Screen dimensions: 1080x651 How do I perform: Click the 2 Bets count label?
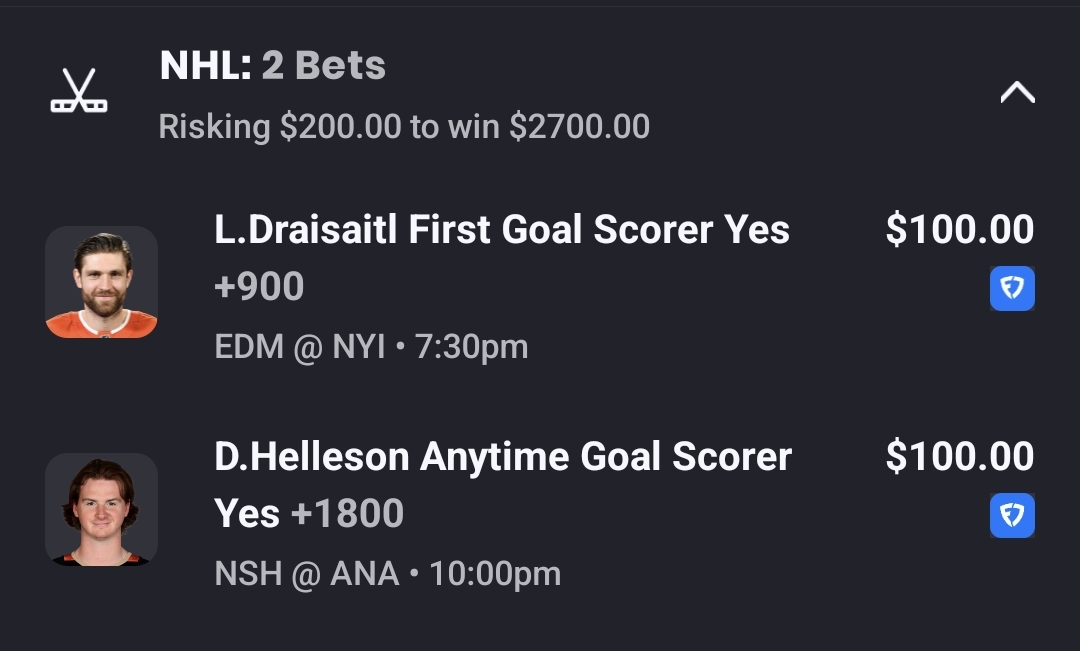click(x=323, y=66)
